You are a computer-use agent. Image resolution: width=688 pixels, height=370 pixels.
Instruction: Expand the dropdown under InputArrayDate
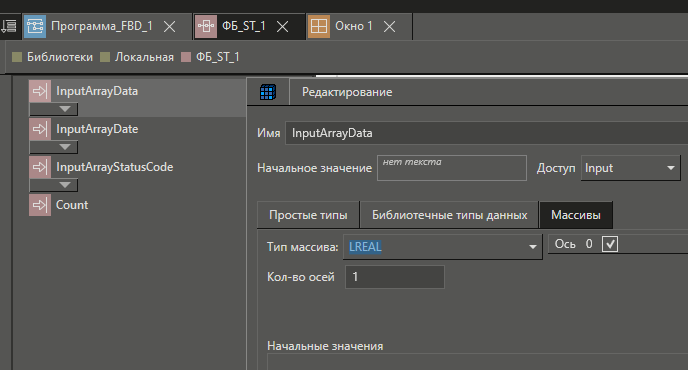[x=54, y=147]
